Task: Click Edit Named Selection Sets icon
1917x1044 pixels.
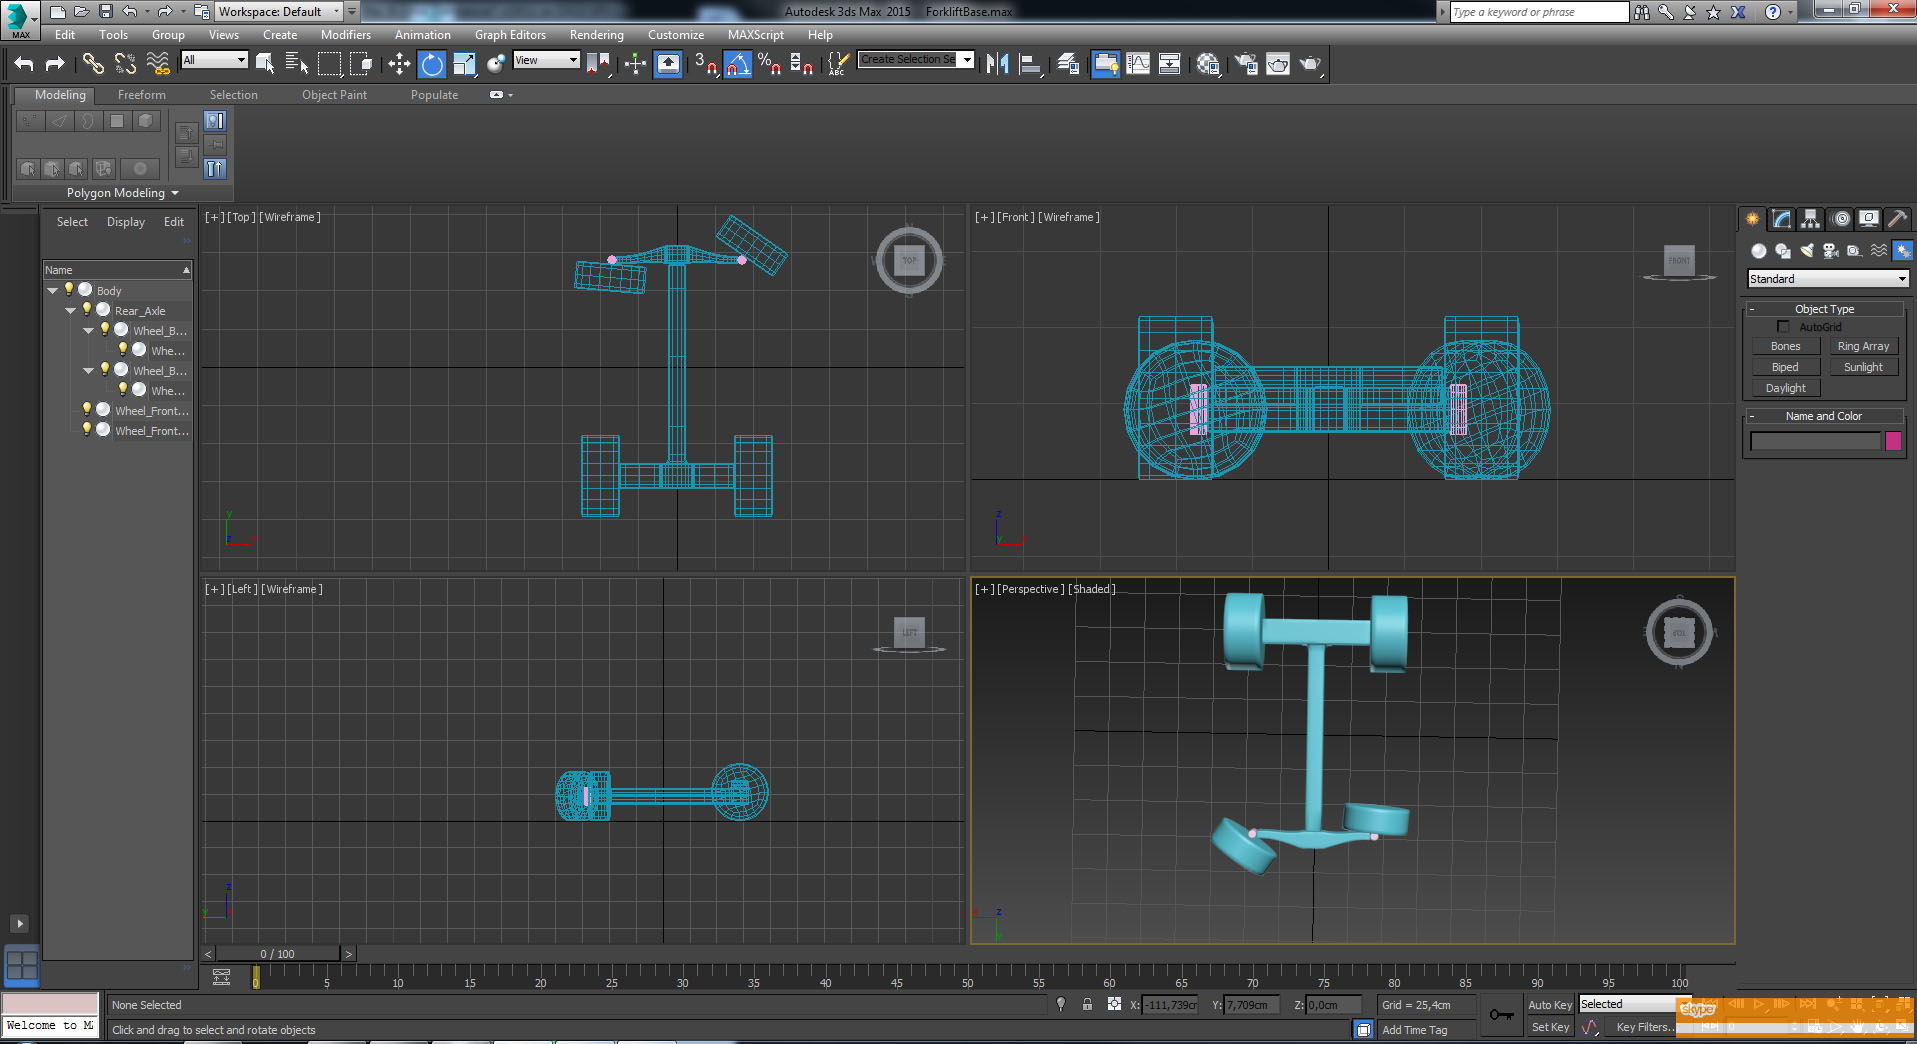Action: (838, 64)
